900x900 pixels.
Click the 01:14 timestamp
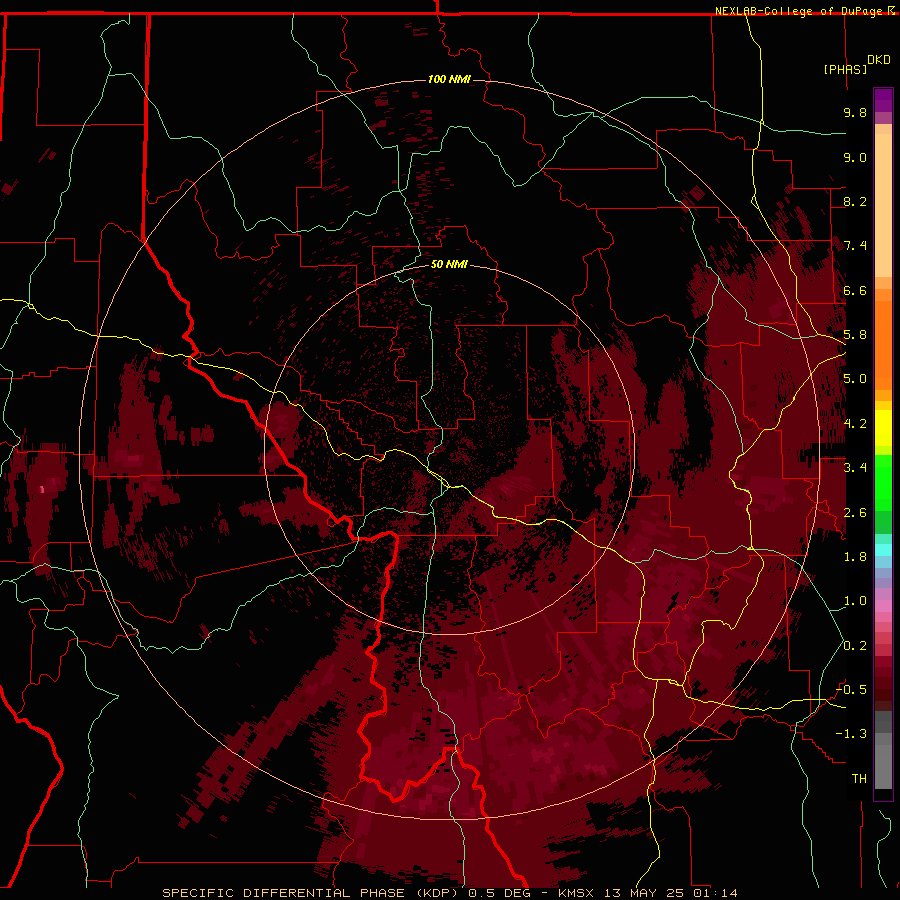click(715, 893)
